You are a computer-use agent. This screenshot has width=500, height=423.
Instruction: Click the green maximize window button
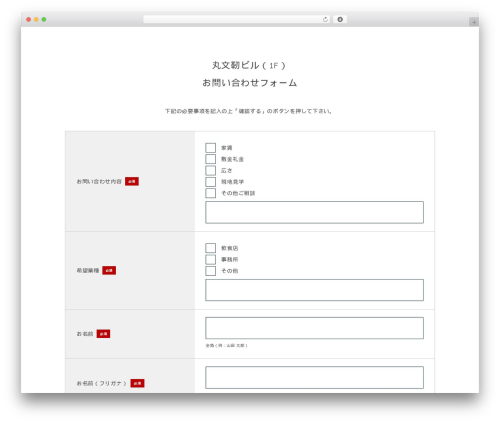44,19
